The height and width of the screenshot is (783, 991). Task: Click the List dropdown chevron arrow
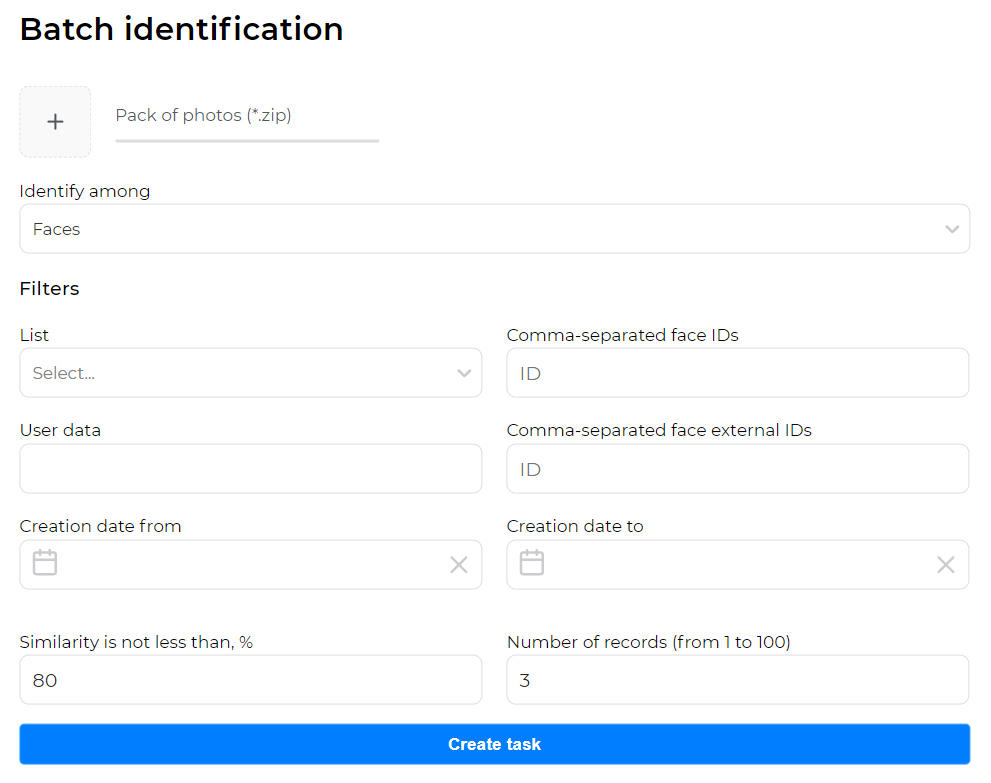point(464,374)
